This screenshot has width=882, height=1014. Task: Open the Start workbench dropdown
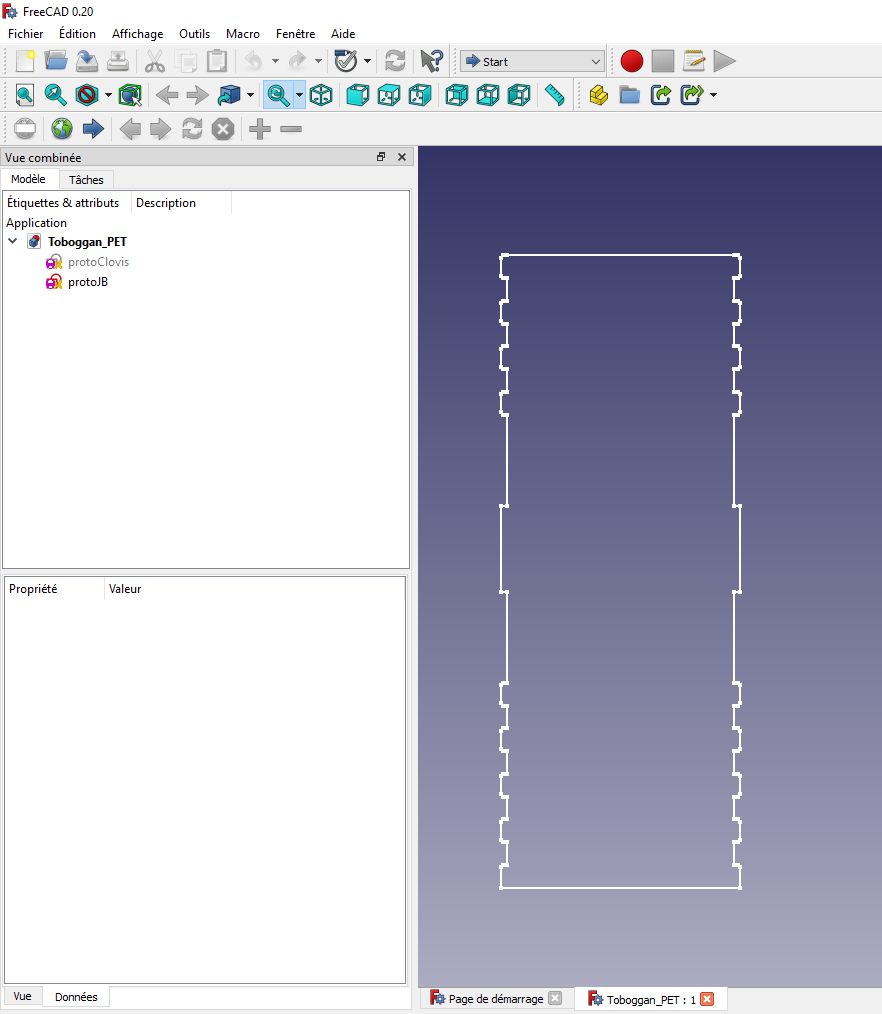click(532, 61)
